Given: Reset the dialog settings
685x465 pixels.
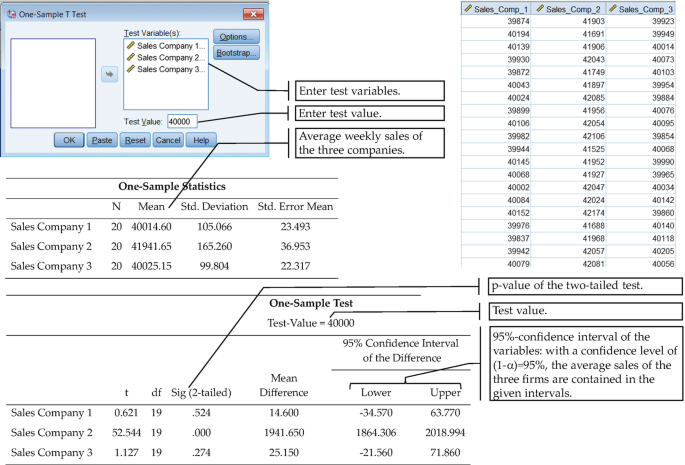Looking at the screenshot, I should [x=136, y=141].
